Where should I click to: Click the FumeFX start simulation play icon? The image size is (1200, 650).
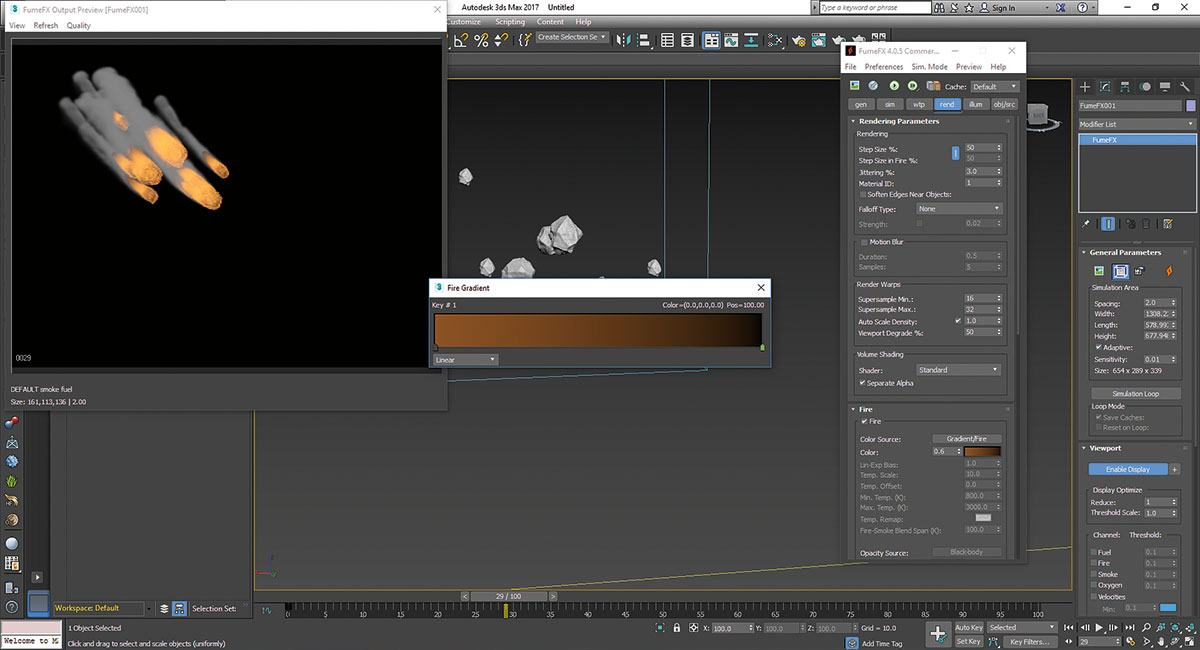tap(894, 86)
